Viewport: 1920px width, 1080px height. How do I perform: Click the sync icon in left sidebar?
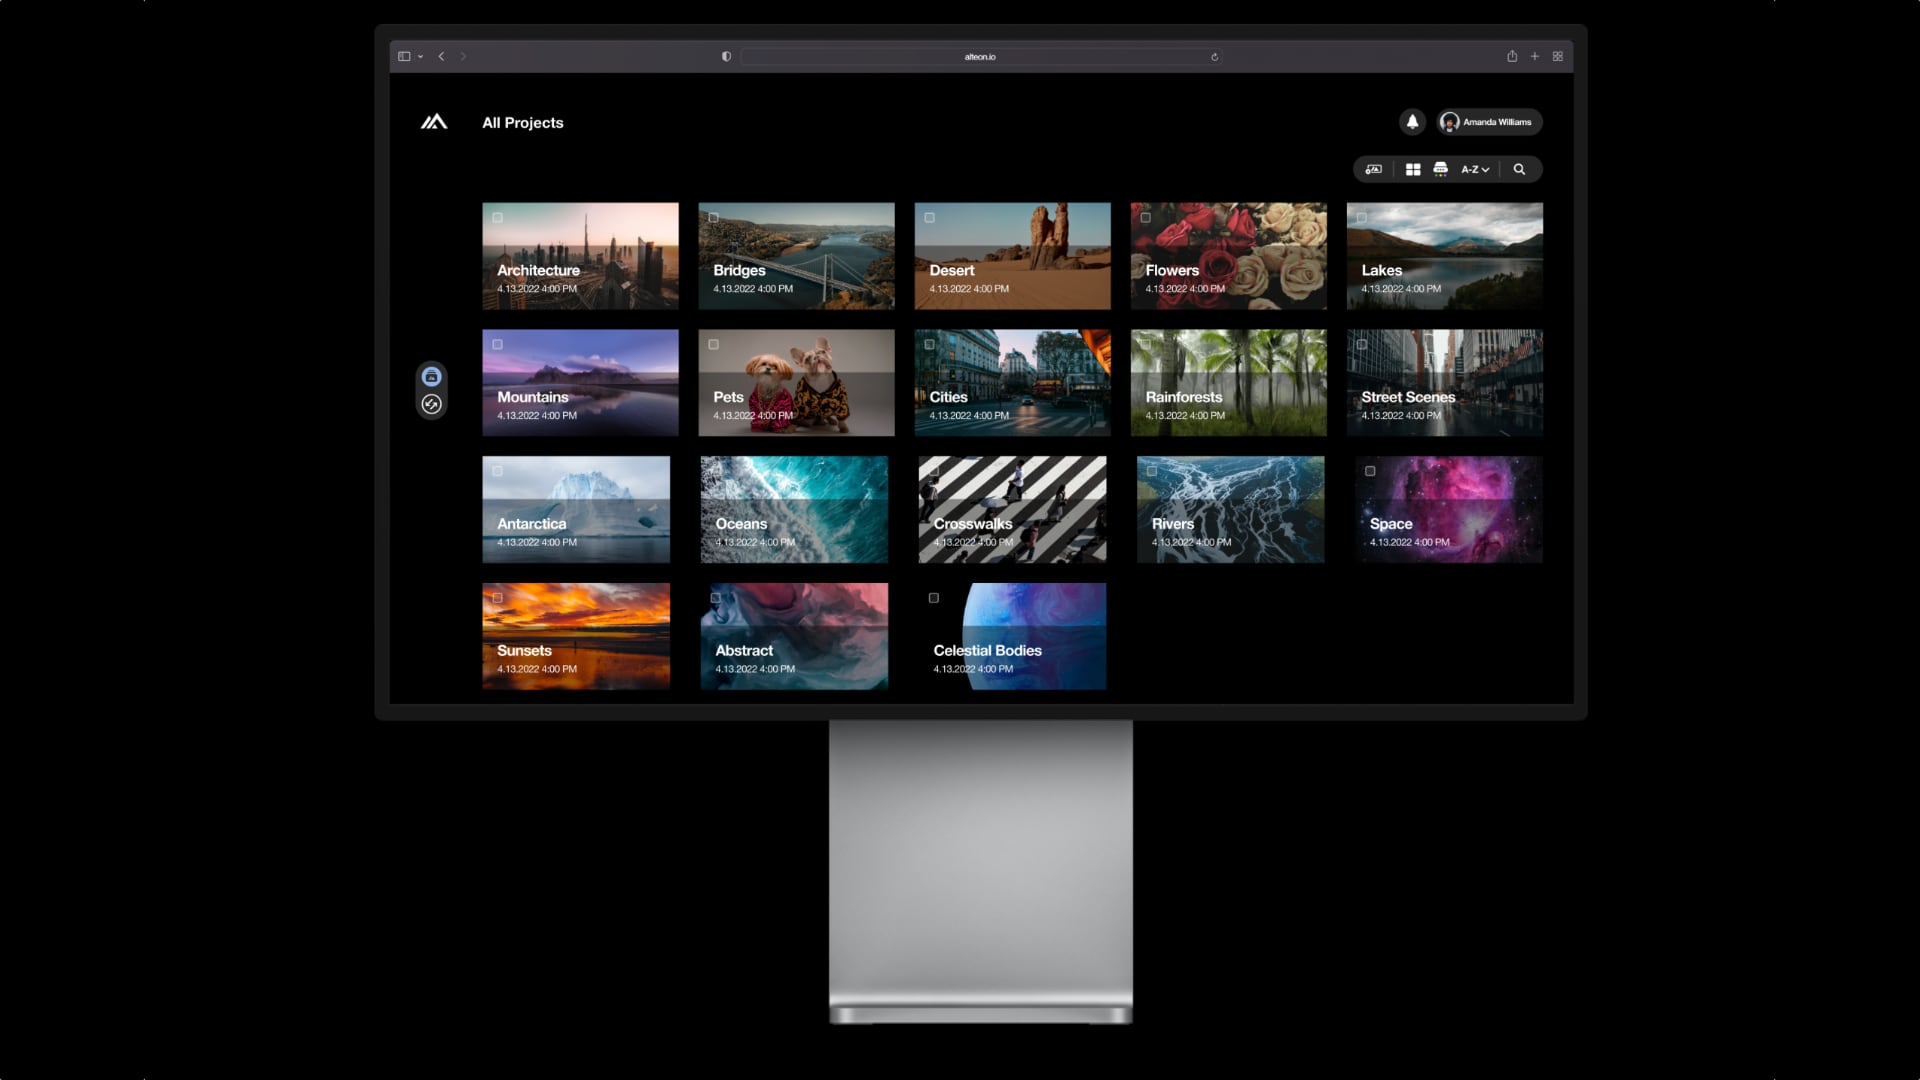431,404
